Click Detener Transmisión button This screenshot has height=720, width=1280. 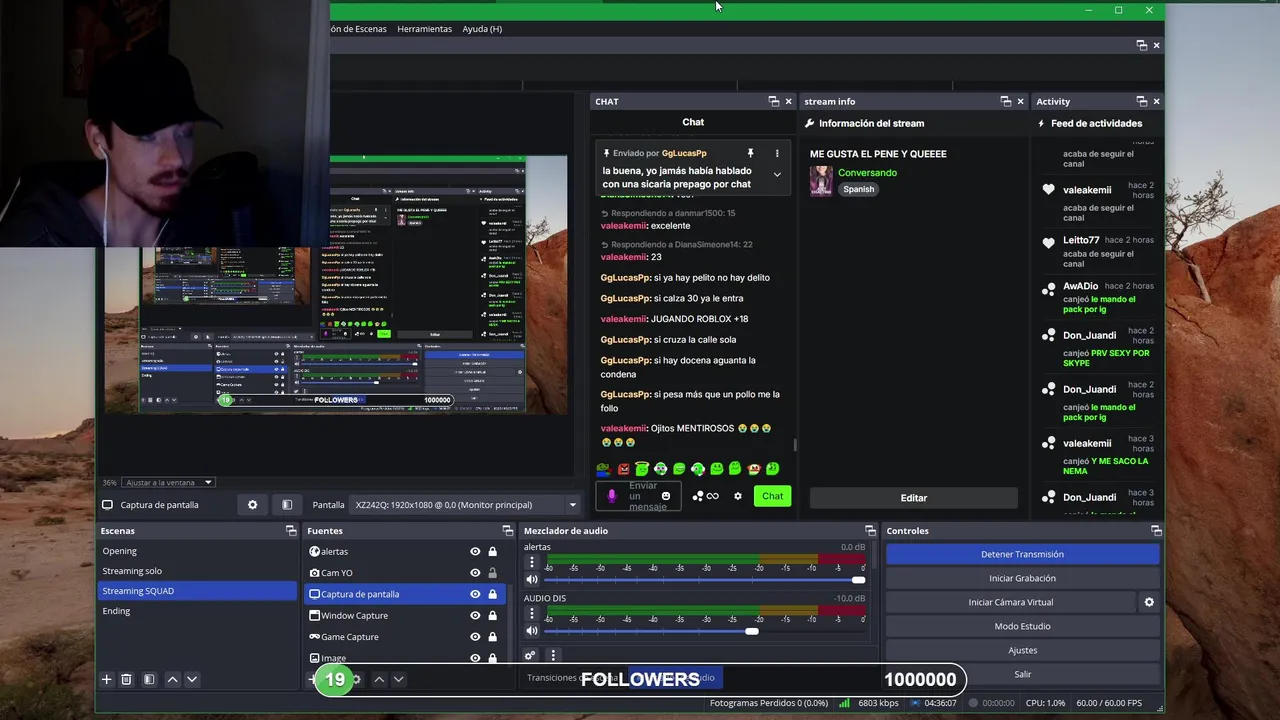(1022, 554)
